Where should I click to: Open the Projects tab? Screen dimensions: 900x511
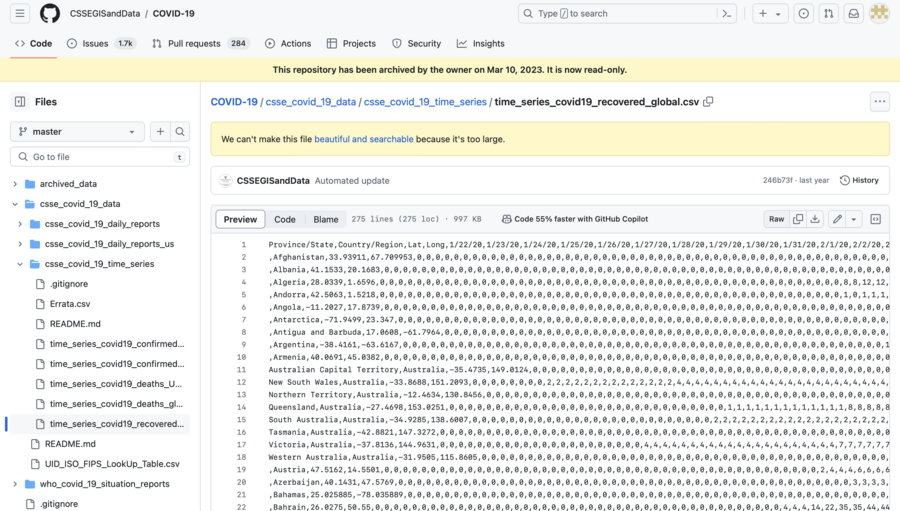(351, 44)
